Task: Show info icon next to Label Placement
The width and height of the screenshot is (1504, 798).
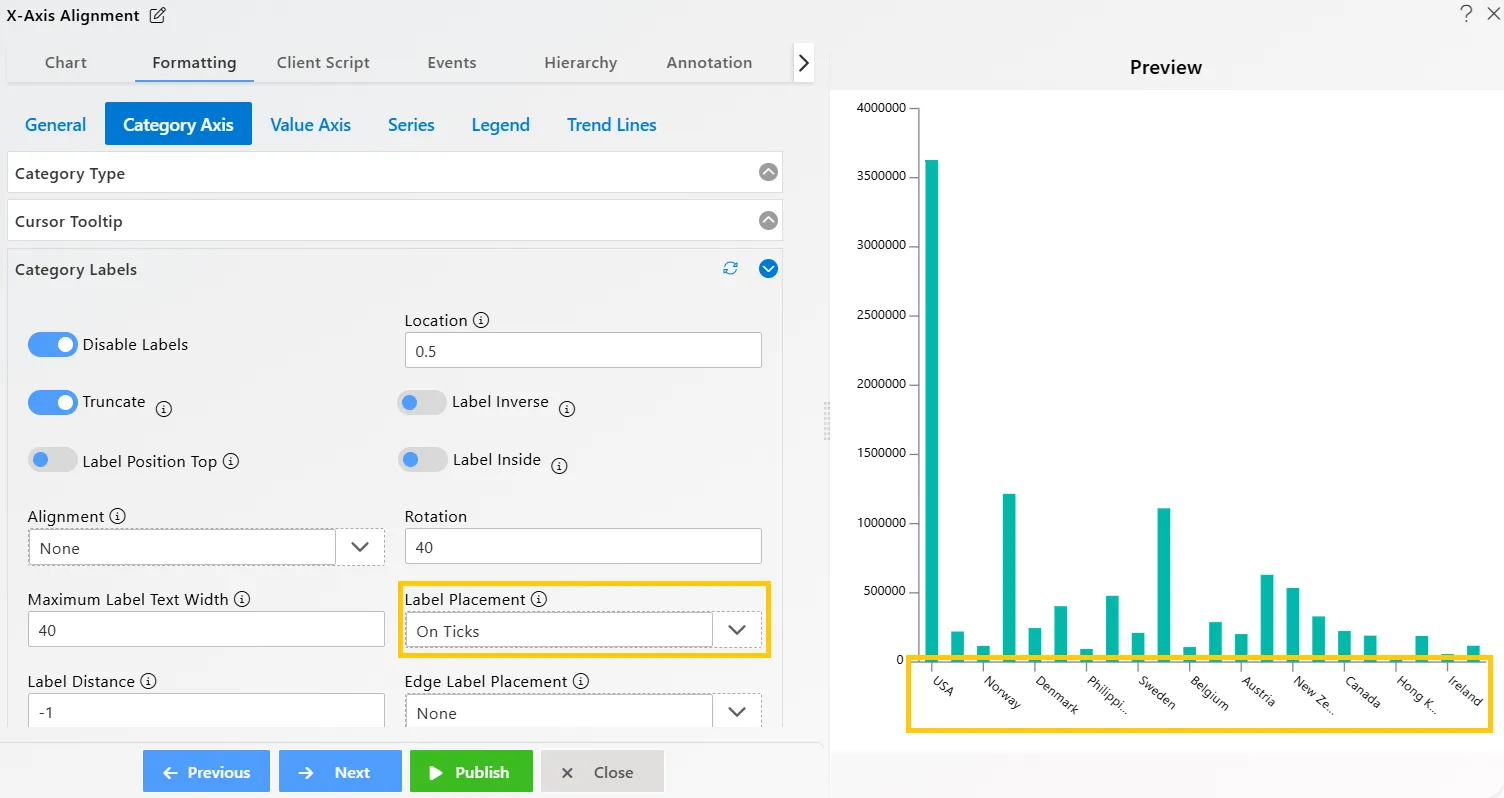Action: pos(539,600)
